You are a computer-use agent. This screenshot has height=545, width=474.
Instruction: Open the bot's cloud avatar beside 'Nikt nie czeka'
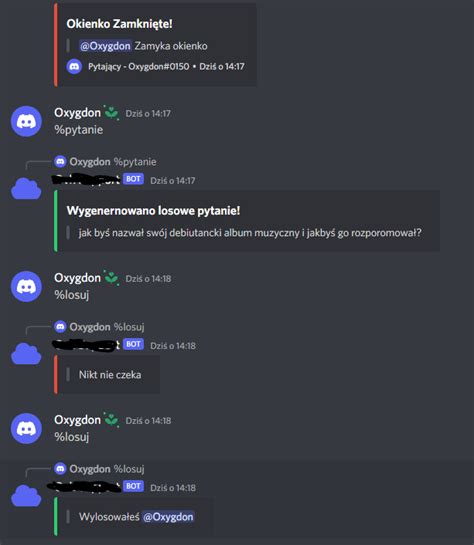click(x=26, y=354)
